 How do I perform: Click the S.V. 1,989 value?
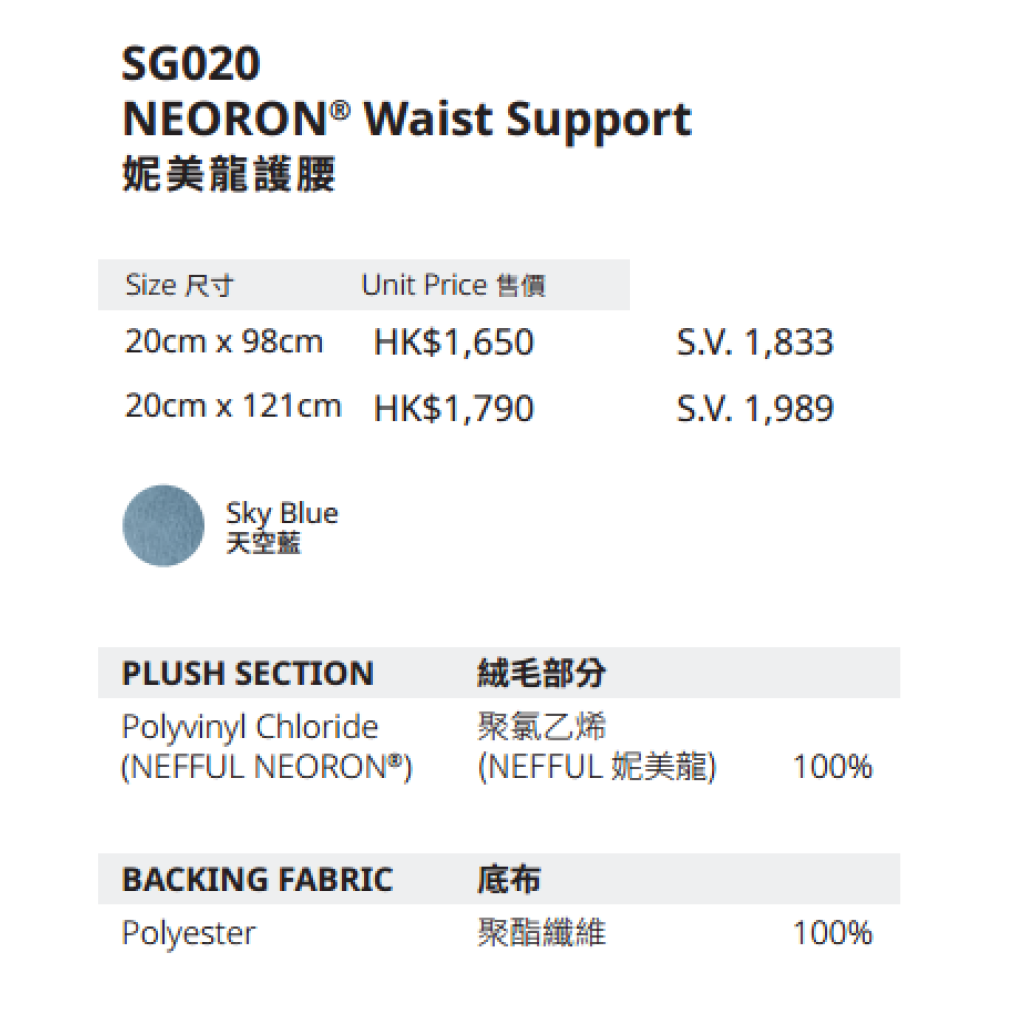(x=756, y=409)
